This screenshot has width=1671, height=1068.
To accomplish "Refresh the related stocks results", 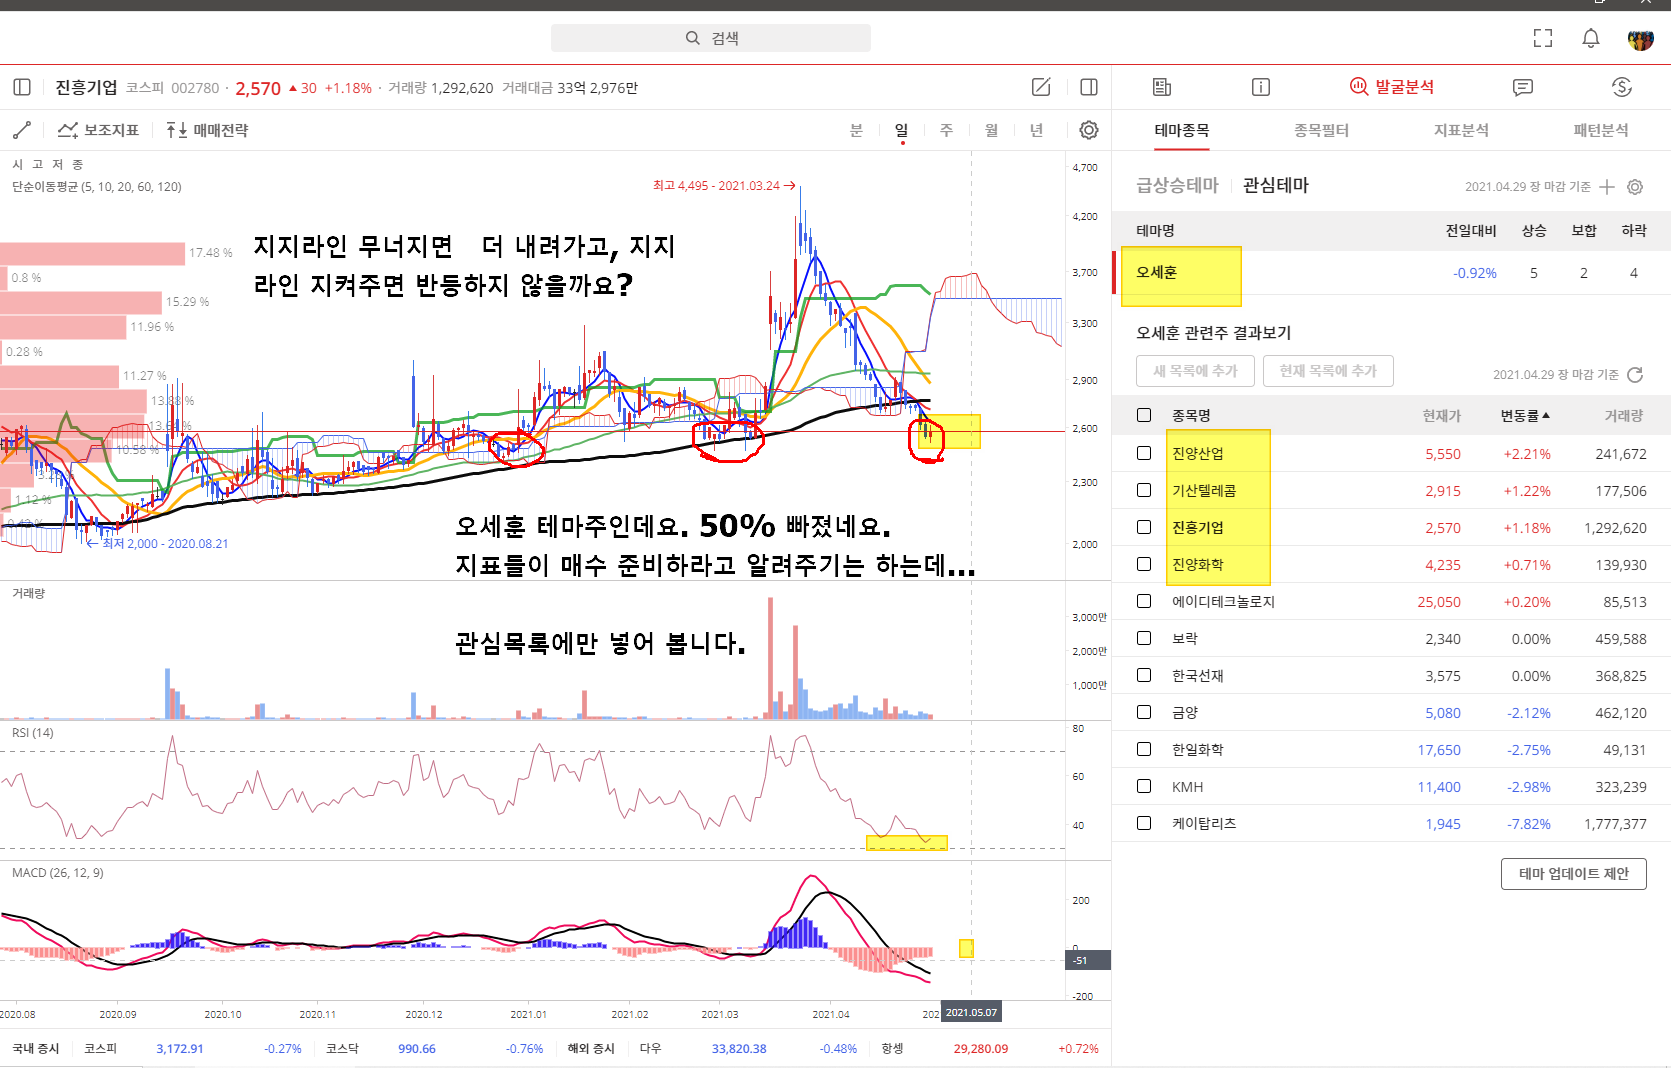I will coord(1635,374).
